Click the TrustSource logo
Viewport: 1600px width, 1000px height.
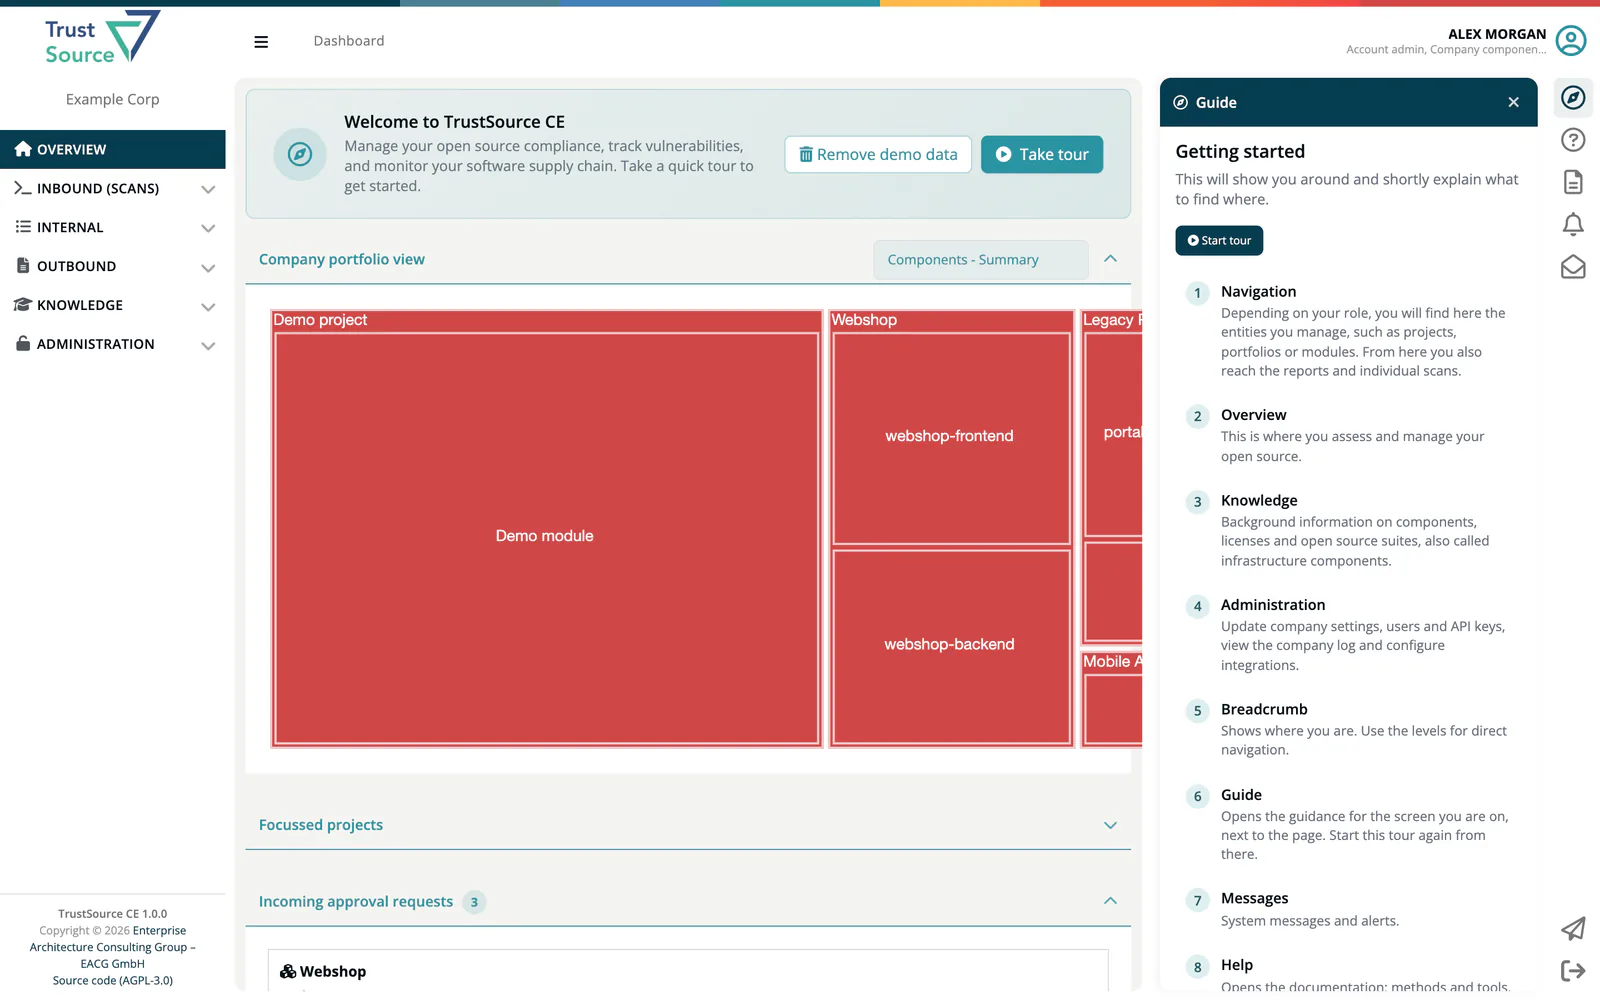point(102,38)
